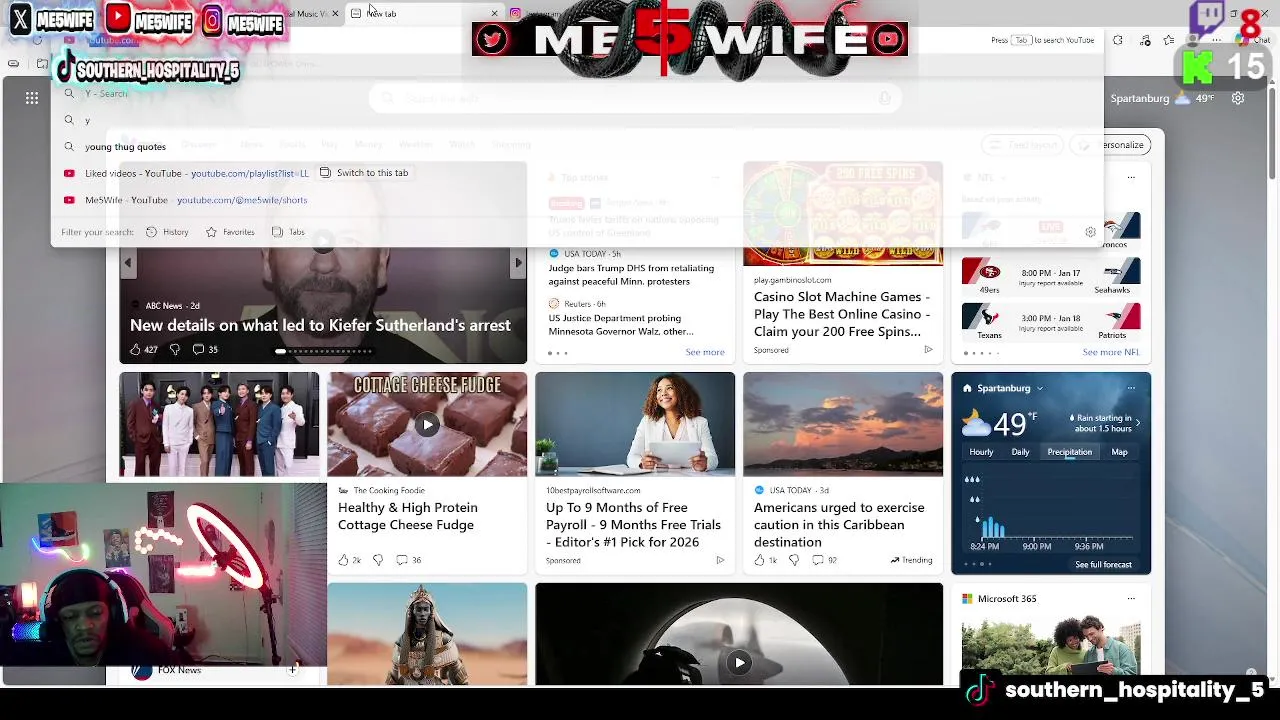Click the carousel page indicator dots
This screenshot has width=1280, height=720.
[324, 351]
